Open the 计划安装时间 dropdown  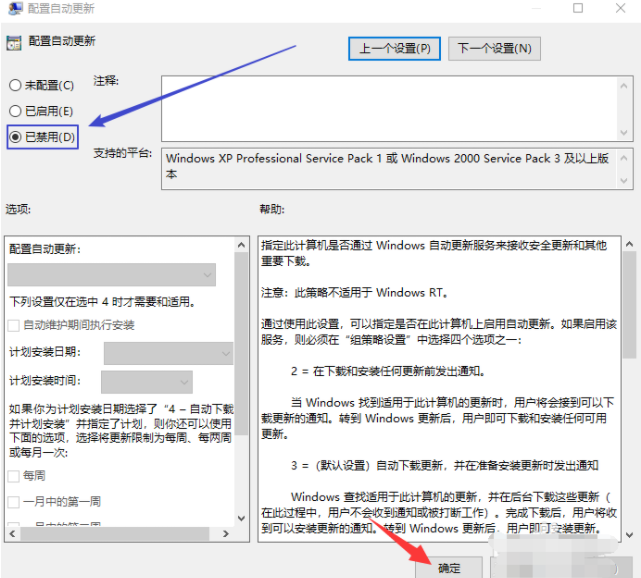click(x=146, y=381)
